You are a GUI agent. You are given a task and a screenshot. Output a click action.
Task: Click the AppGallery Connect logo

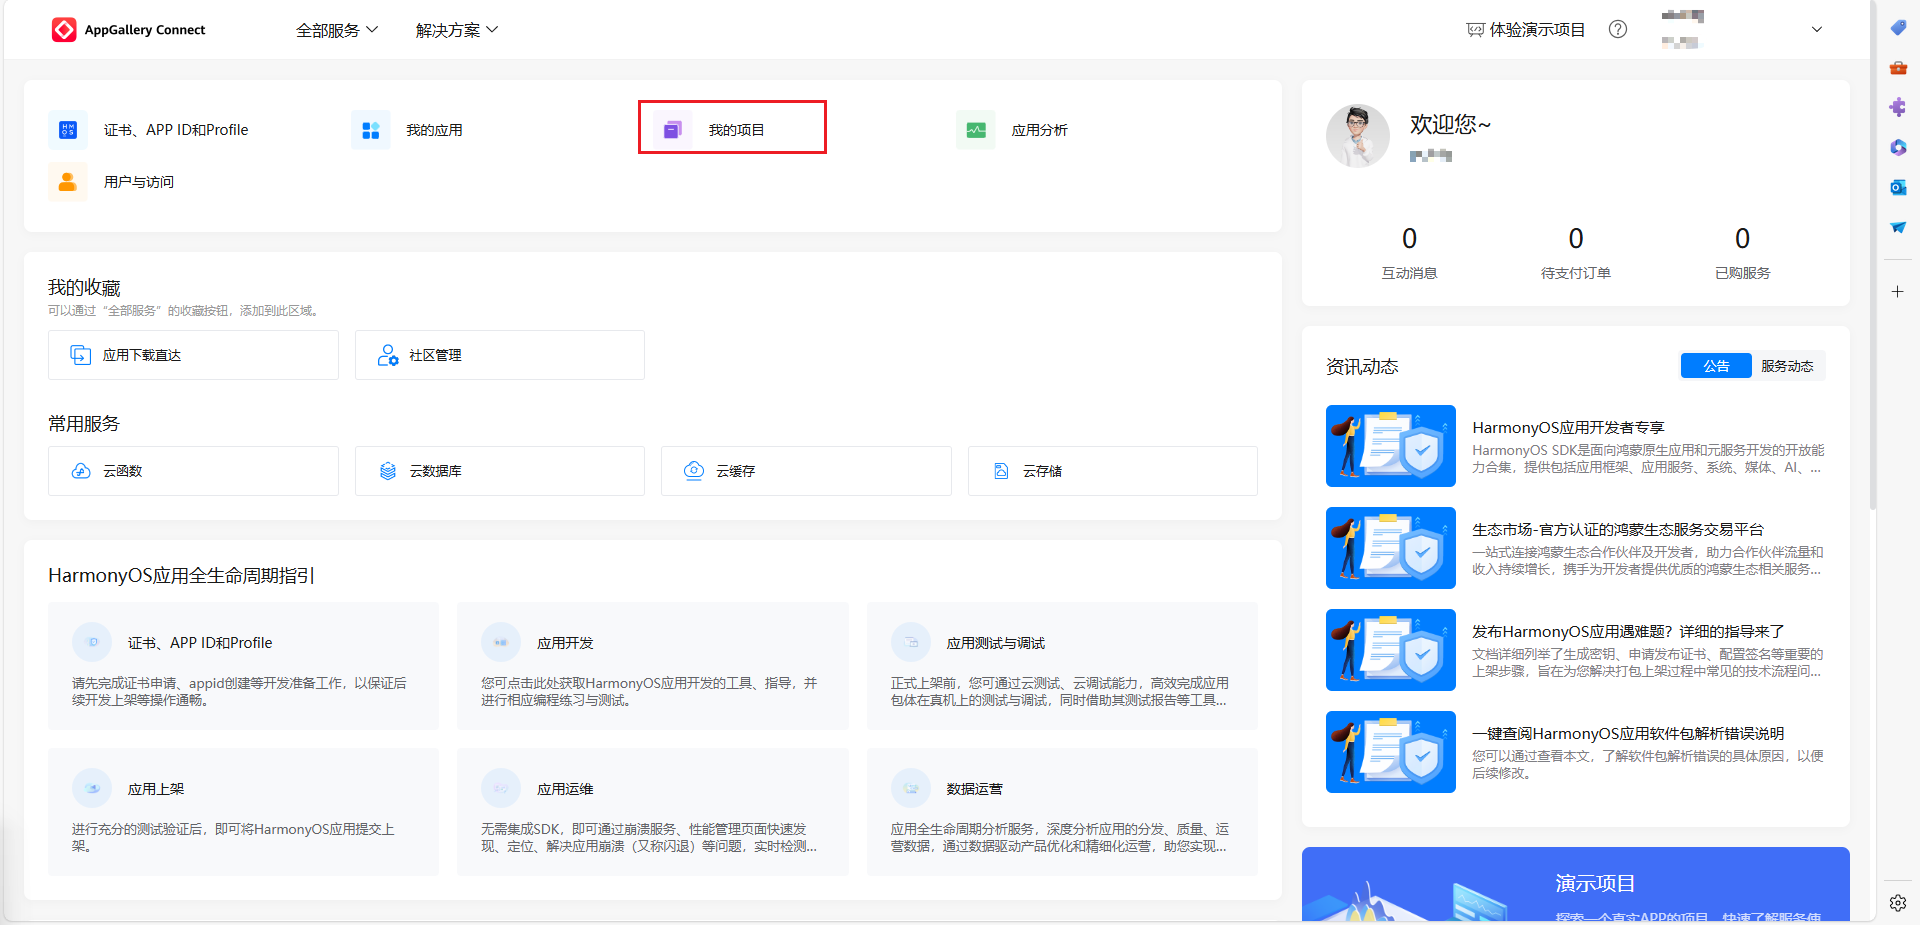pos(128,30)
